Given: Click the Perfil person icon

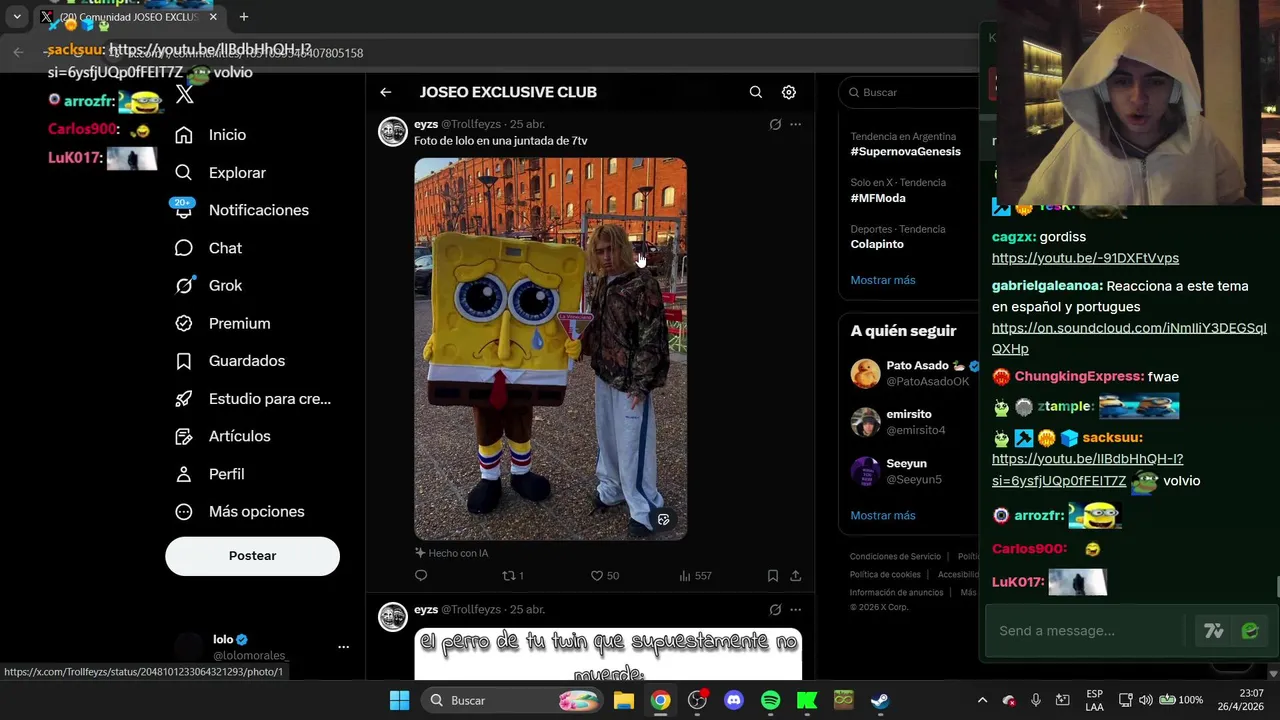Looking at the screenshot, I should coord(184,474).
